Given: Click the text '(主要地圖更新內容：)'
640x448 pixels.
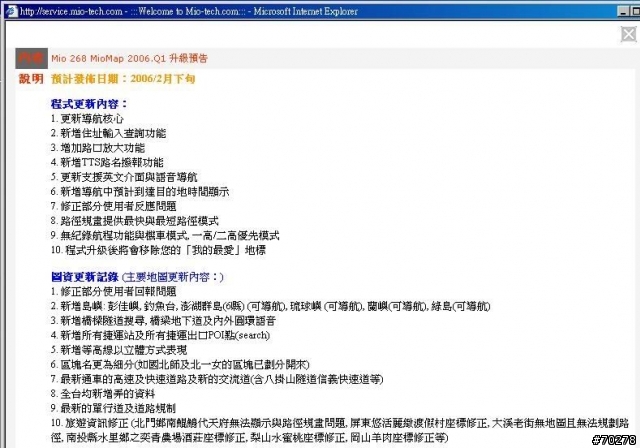Looking at the screenshot, I should [173, 277].
